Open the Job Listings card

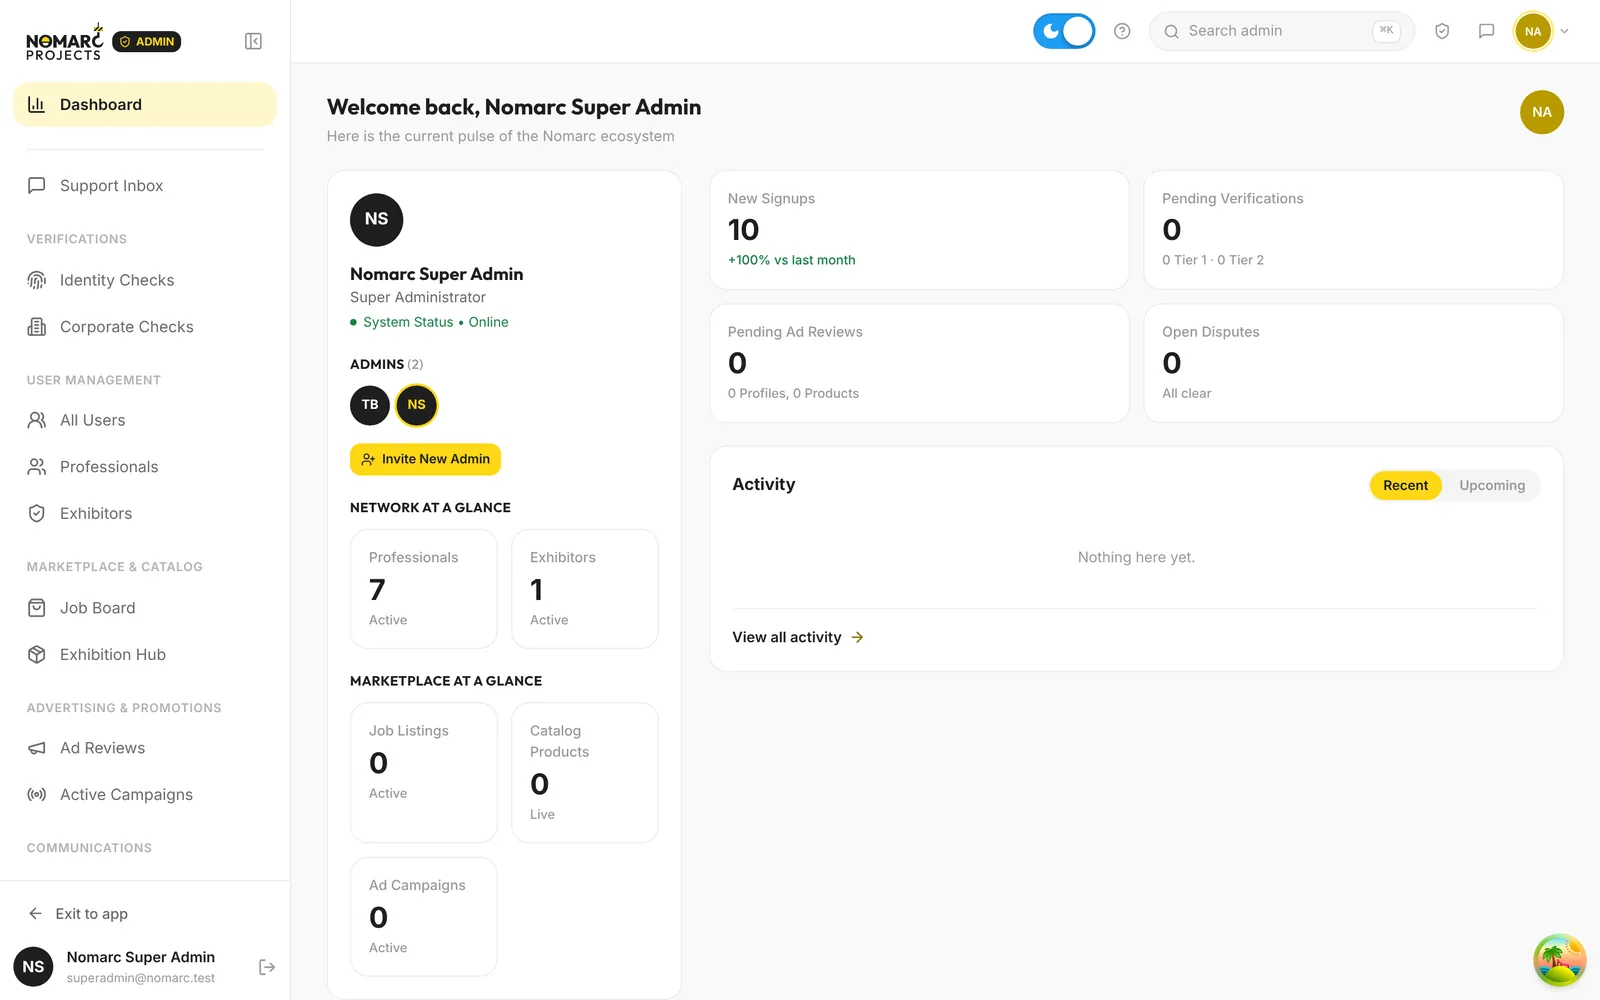(424, 773)
